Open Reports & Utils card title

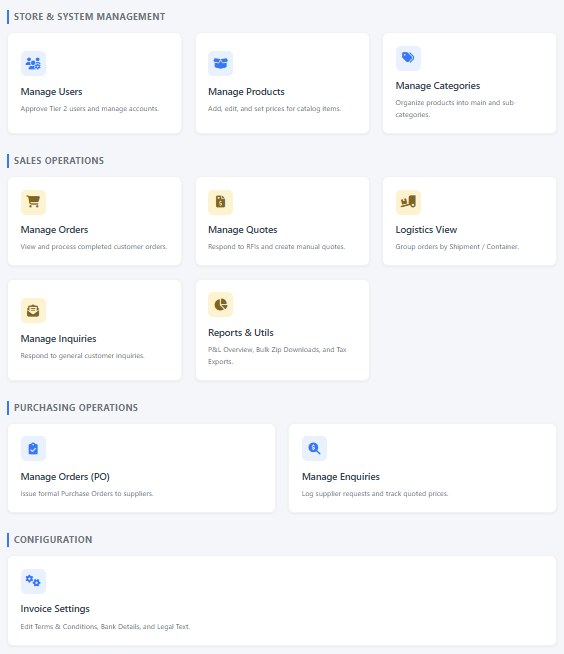pos(241,333)
